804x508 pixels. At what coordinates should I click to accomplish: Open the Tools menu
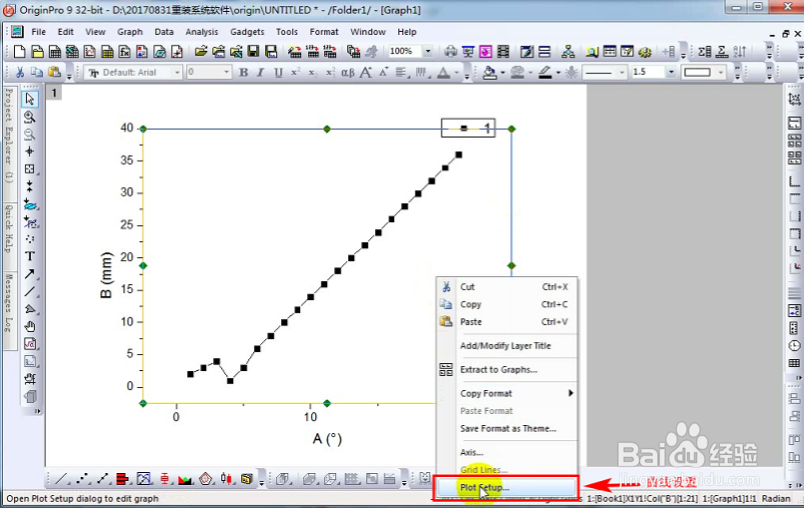click(287, 32)
